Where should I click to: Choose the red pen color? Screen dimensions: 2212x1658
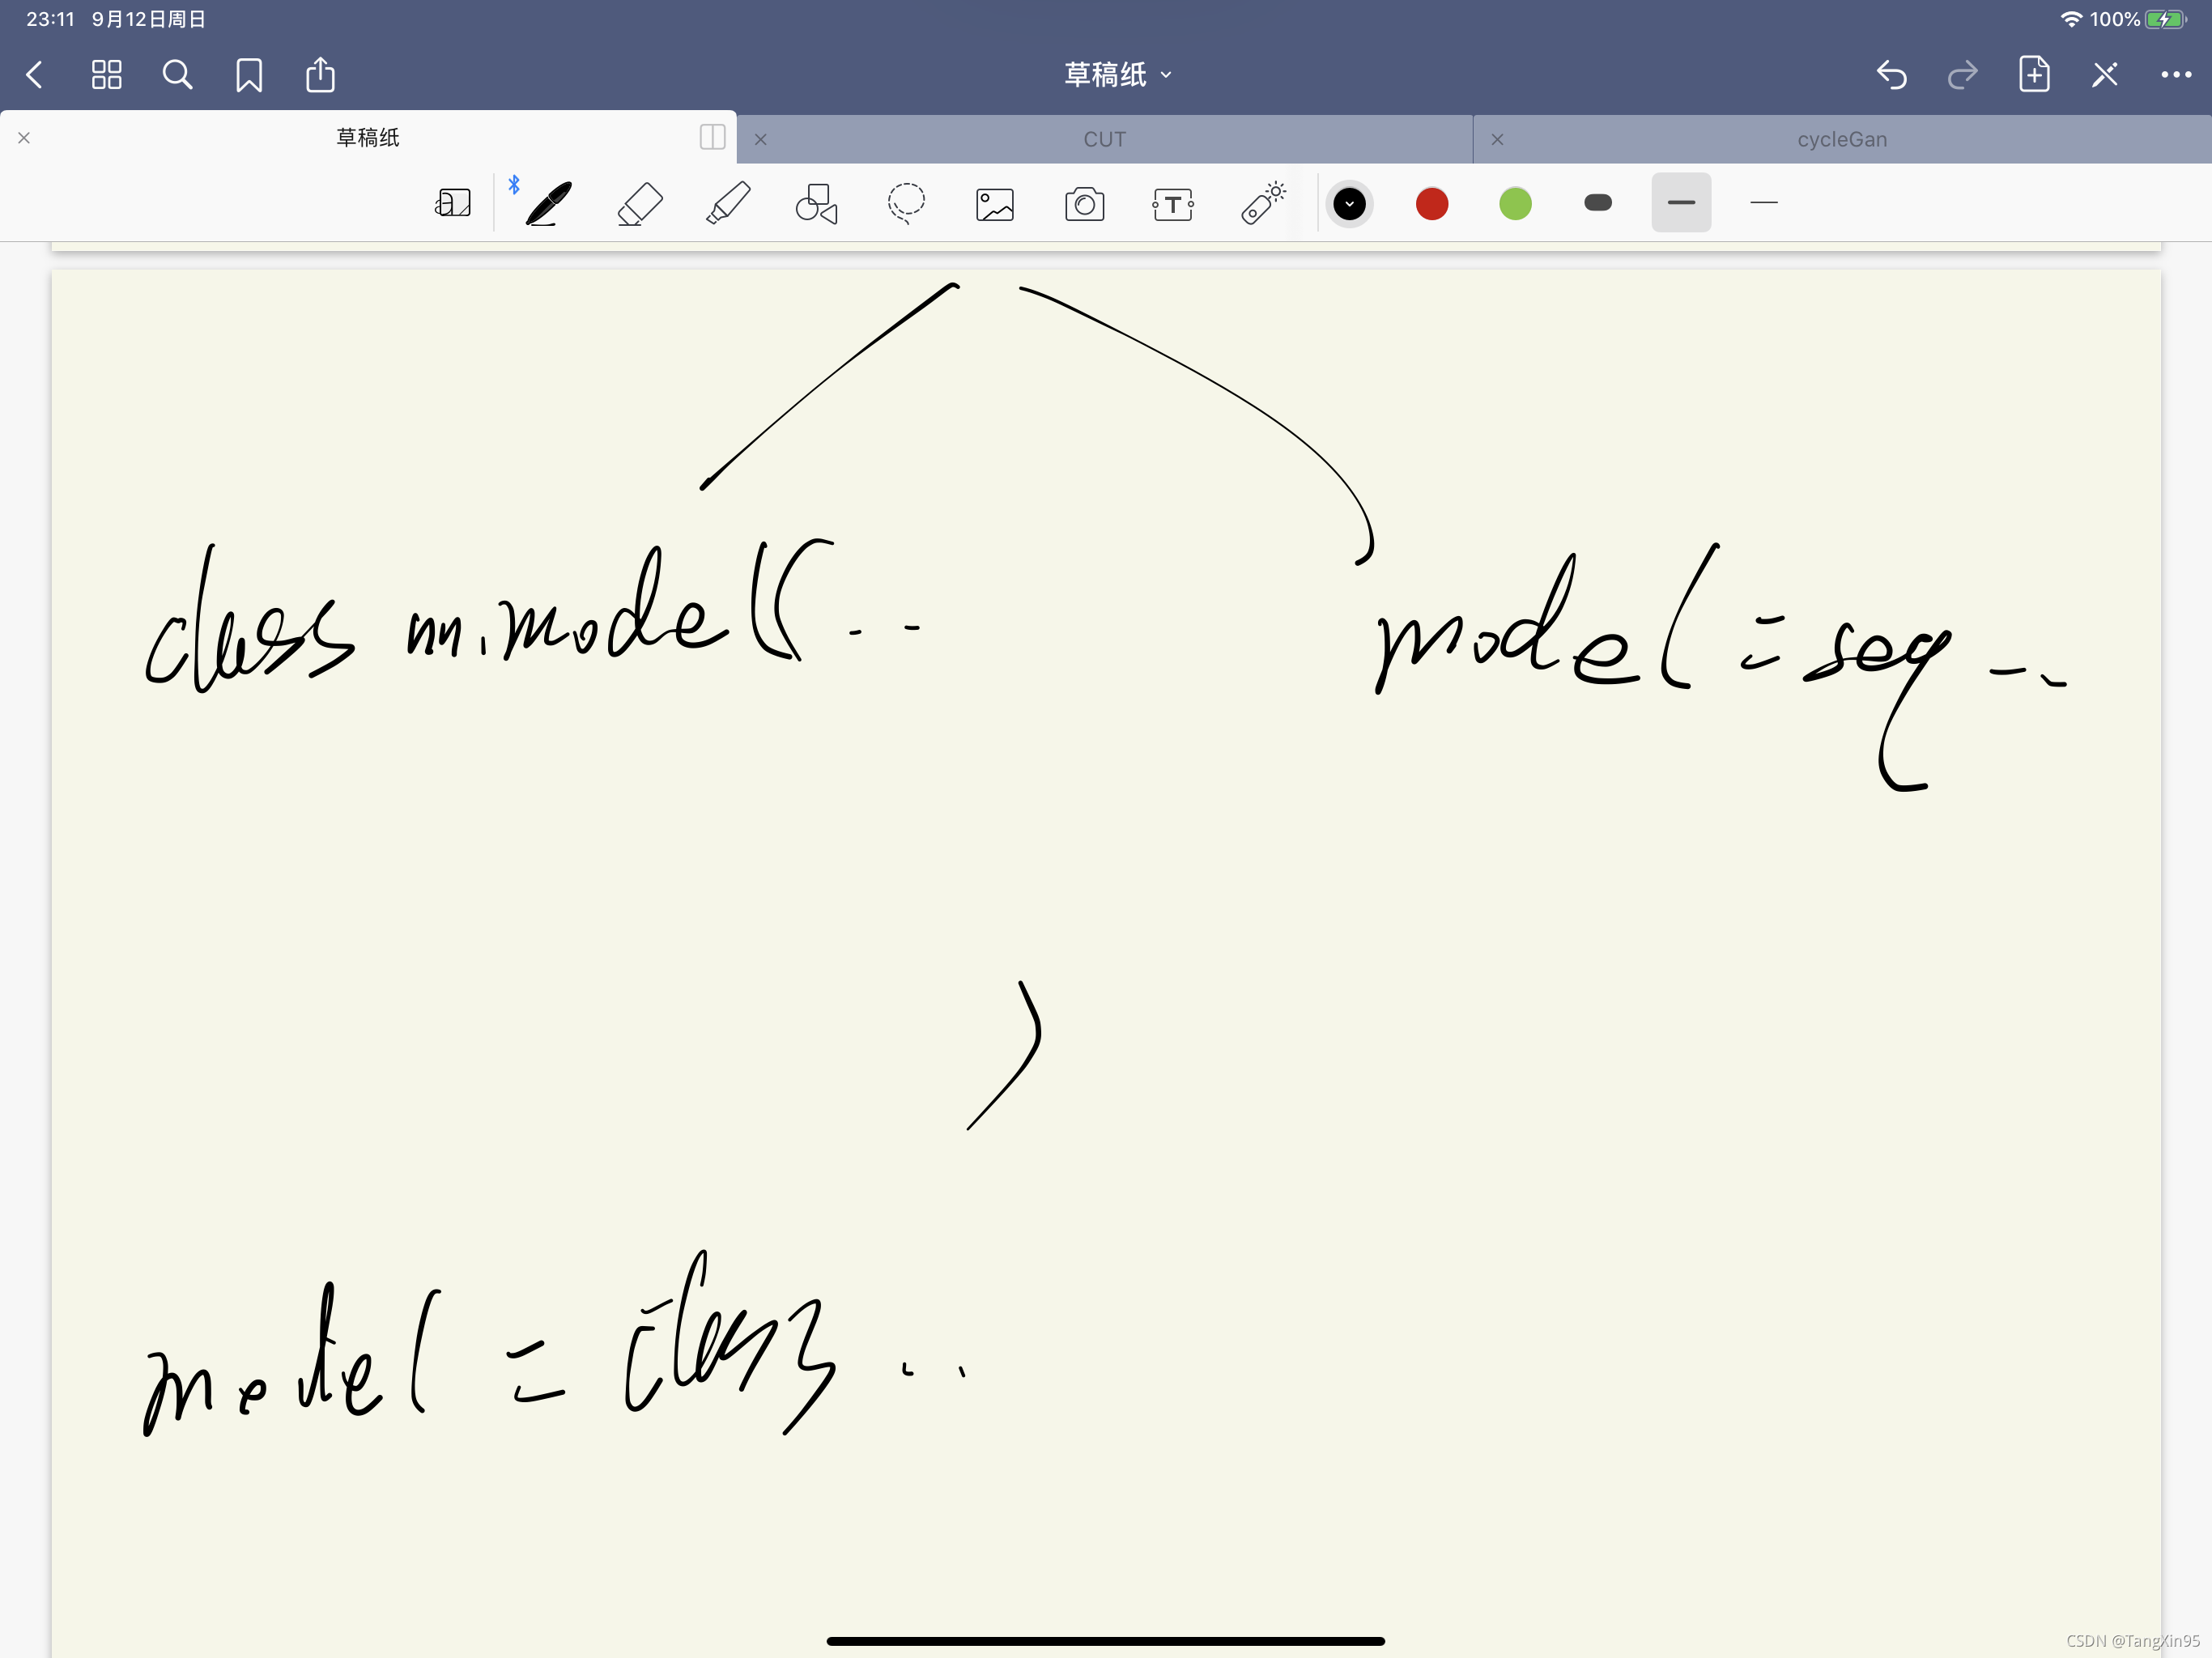tap(1432, 204)
